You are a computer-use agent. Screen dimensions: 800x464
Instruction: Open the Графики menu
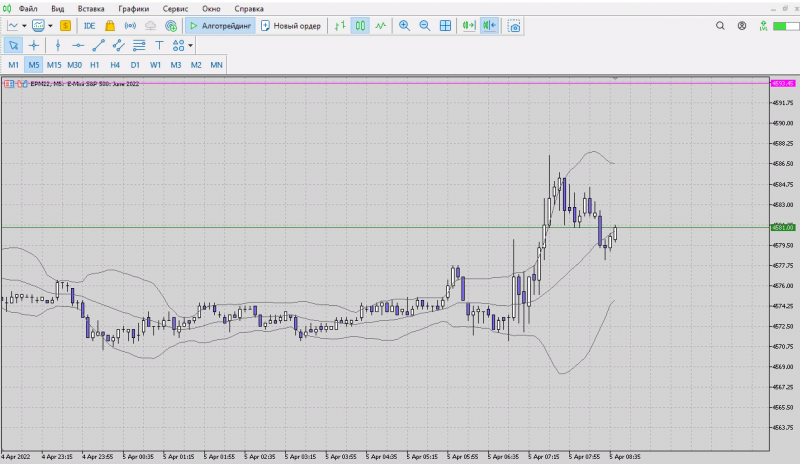134,9
